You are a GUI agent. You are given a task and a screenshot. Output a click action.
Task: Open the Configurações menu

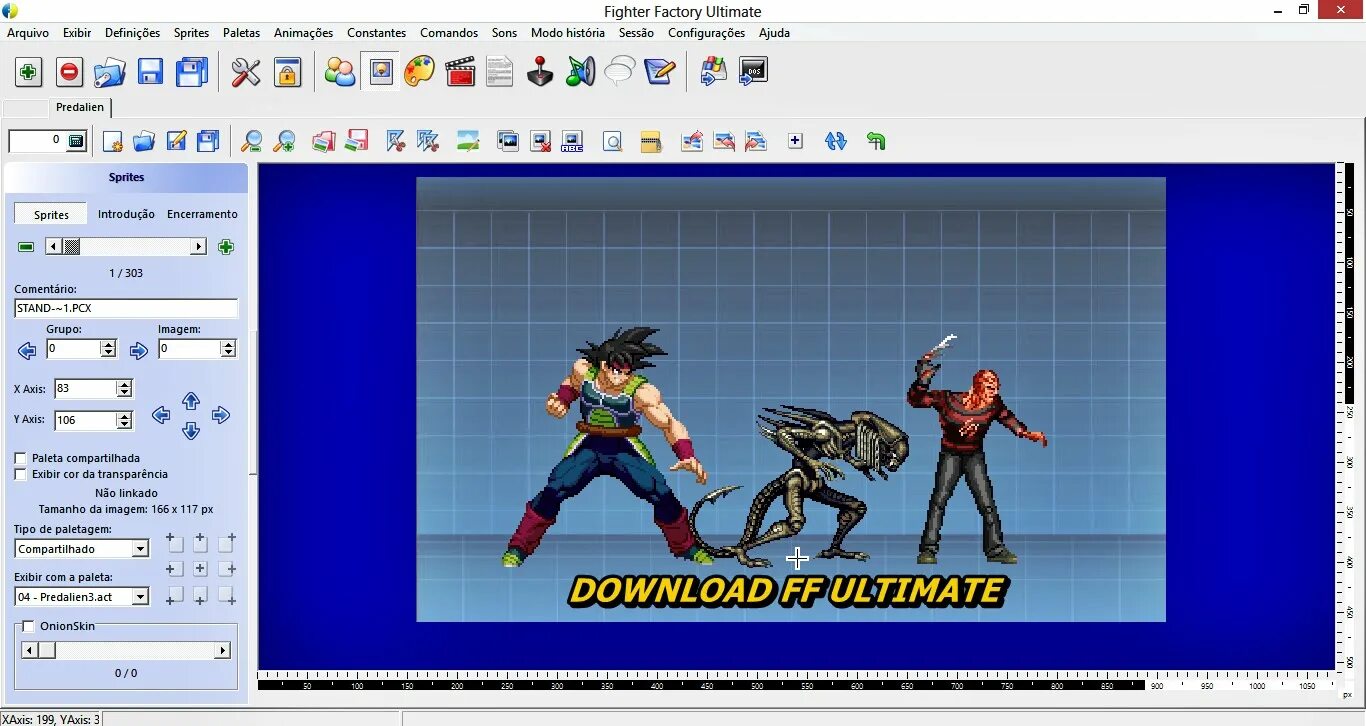point(706,33)
